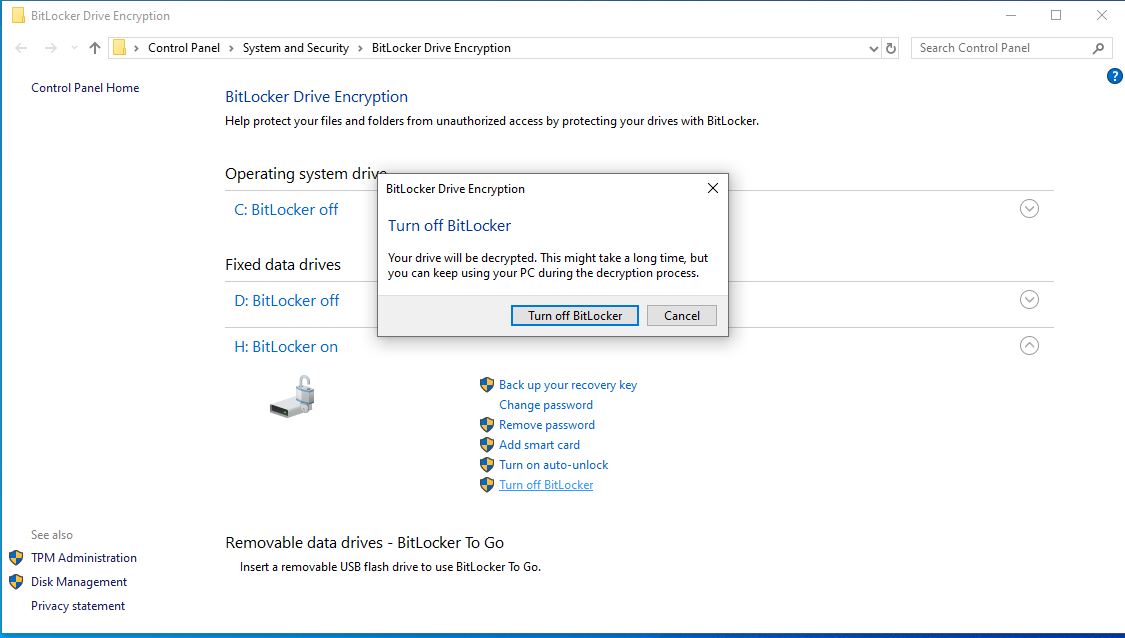This screenshot has height=638, width=1125.
Task: Collapse the H: drive BitLocker options chevron
Action: (x=1029, y=346)
